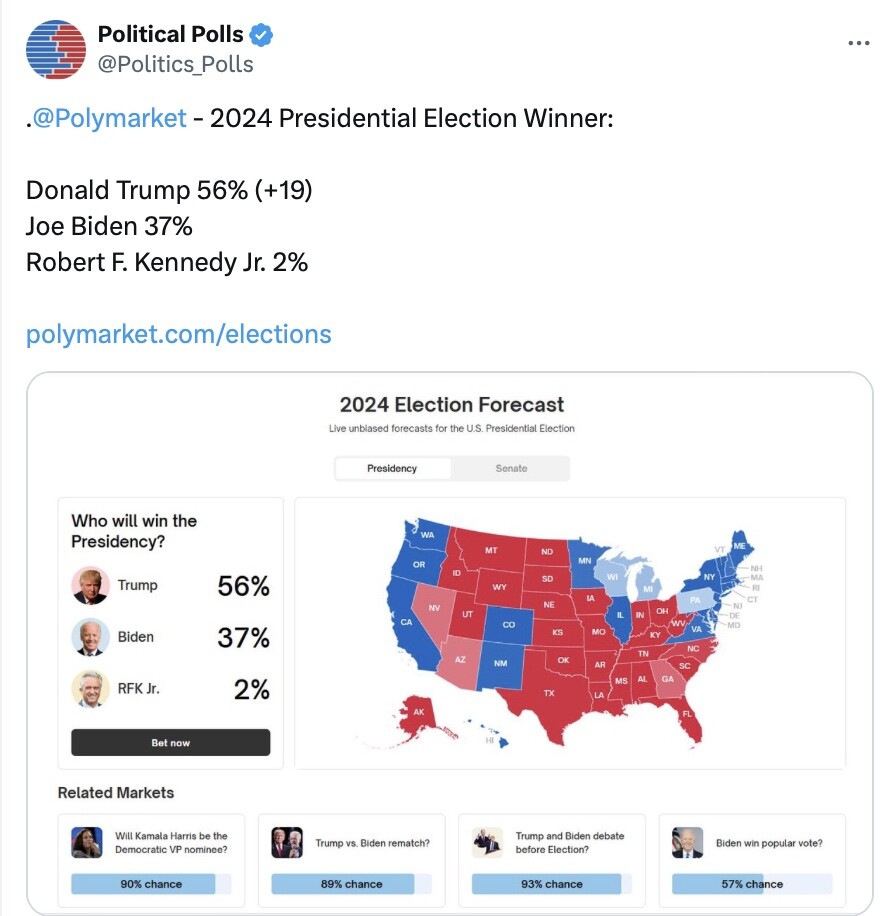Screen dimensions: 890x916
Task: Switch to the Senate tab
Action: pyautogui.click(x=511, y=469)
